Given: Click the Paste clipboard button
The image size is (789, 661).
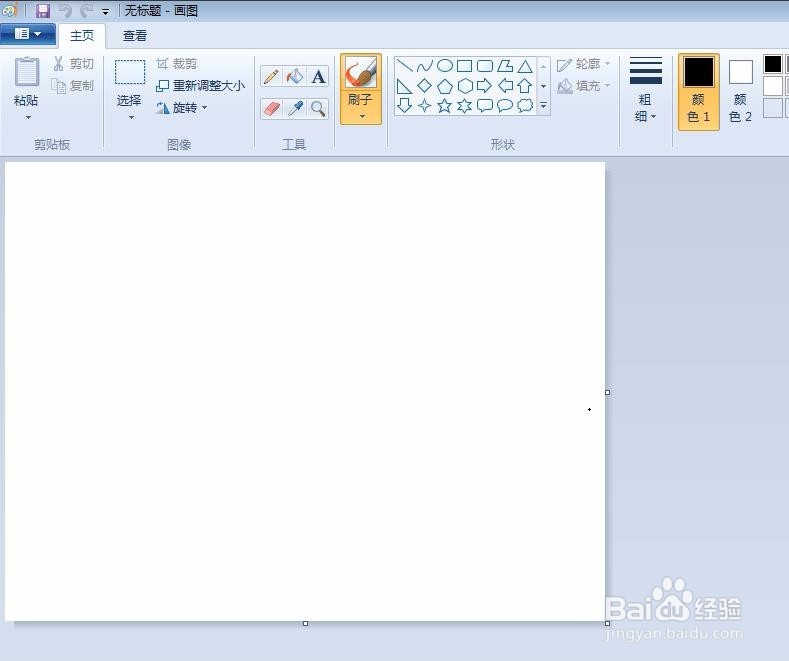Looking at the screenshot, I should tap(27, 80).
